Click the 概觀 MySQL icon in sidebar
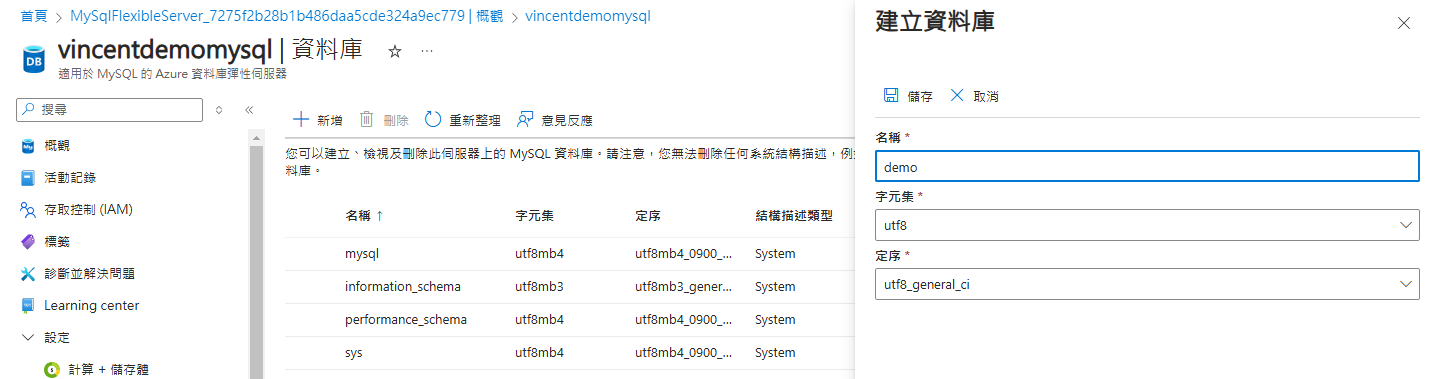 (x=28, y=146)
